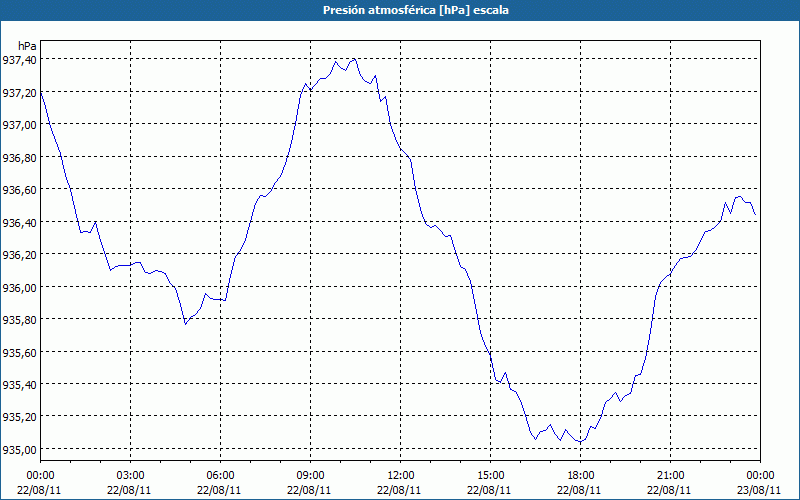The width and height of the screenshot is (800, 500).
Task: Click the hPa unit label
Action: pyautogui.click(x=27, y=46)
